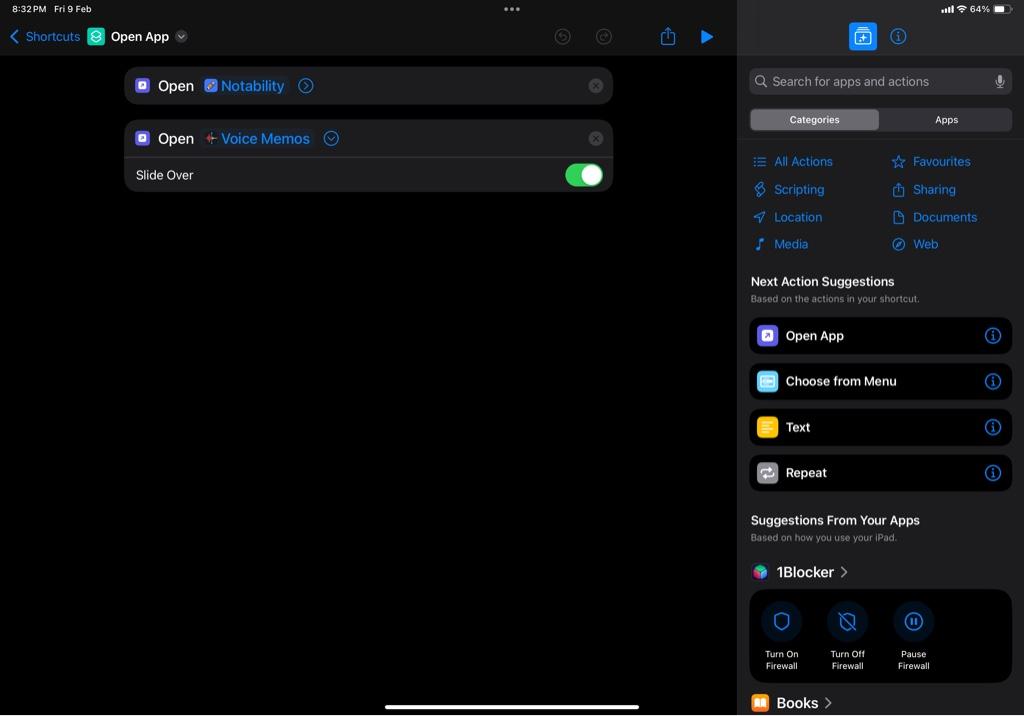
Task: Open the All Actions category
Action: click(x=793, y=161)
